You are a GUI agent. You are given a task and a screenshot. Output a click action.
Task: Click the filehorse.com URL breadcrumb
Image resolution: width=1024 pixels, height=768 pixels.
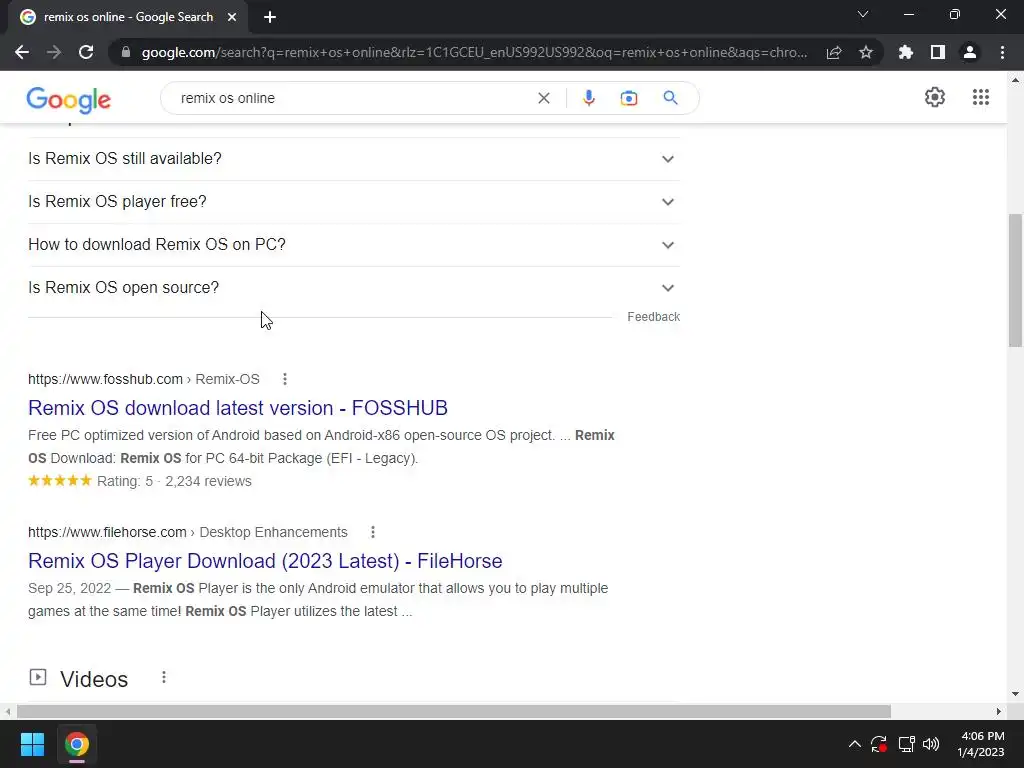pos(187,532)
